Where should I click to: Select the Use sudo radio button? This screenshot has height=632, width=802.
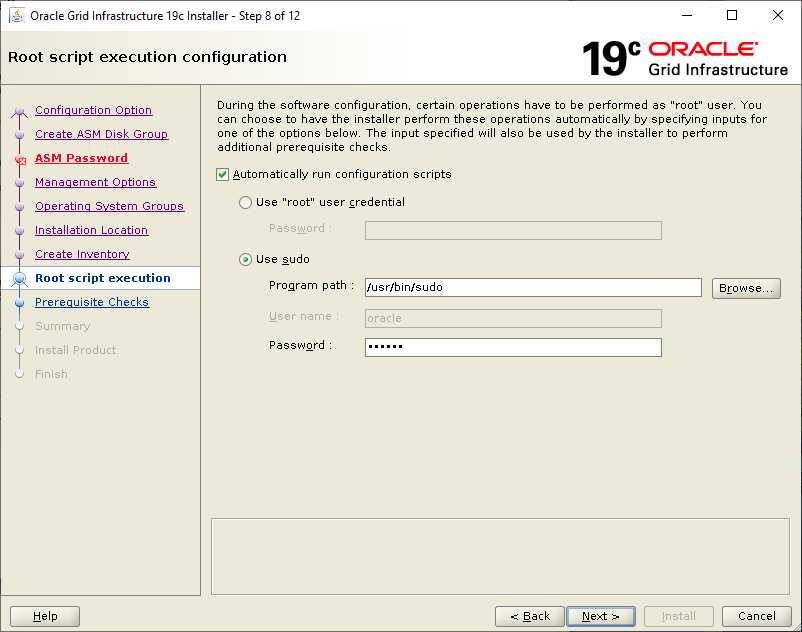pos(246,260)
